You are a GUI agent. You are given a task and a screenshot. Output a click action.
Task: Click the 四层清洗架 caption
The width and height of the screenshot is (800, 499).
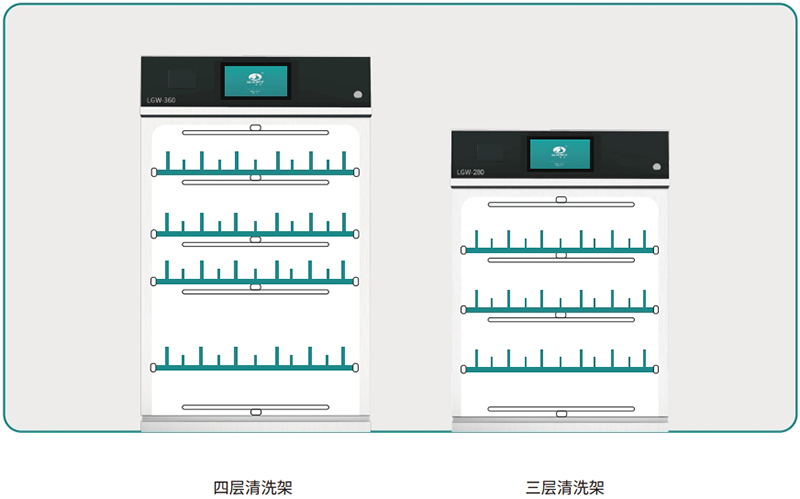(x=253, y=487)
